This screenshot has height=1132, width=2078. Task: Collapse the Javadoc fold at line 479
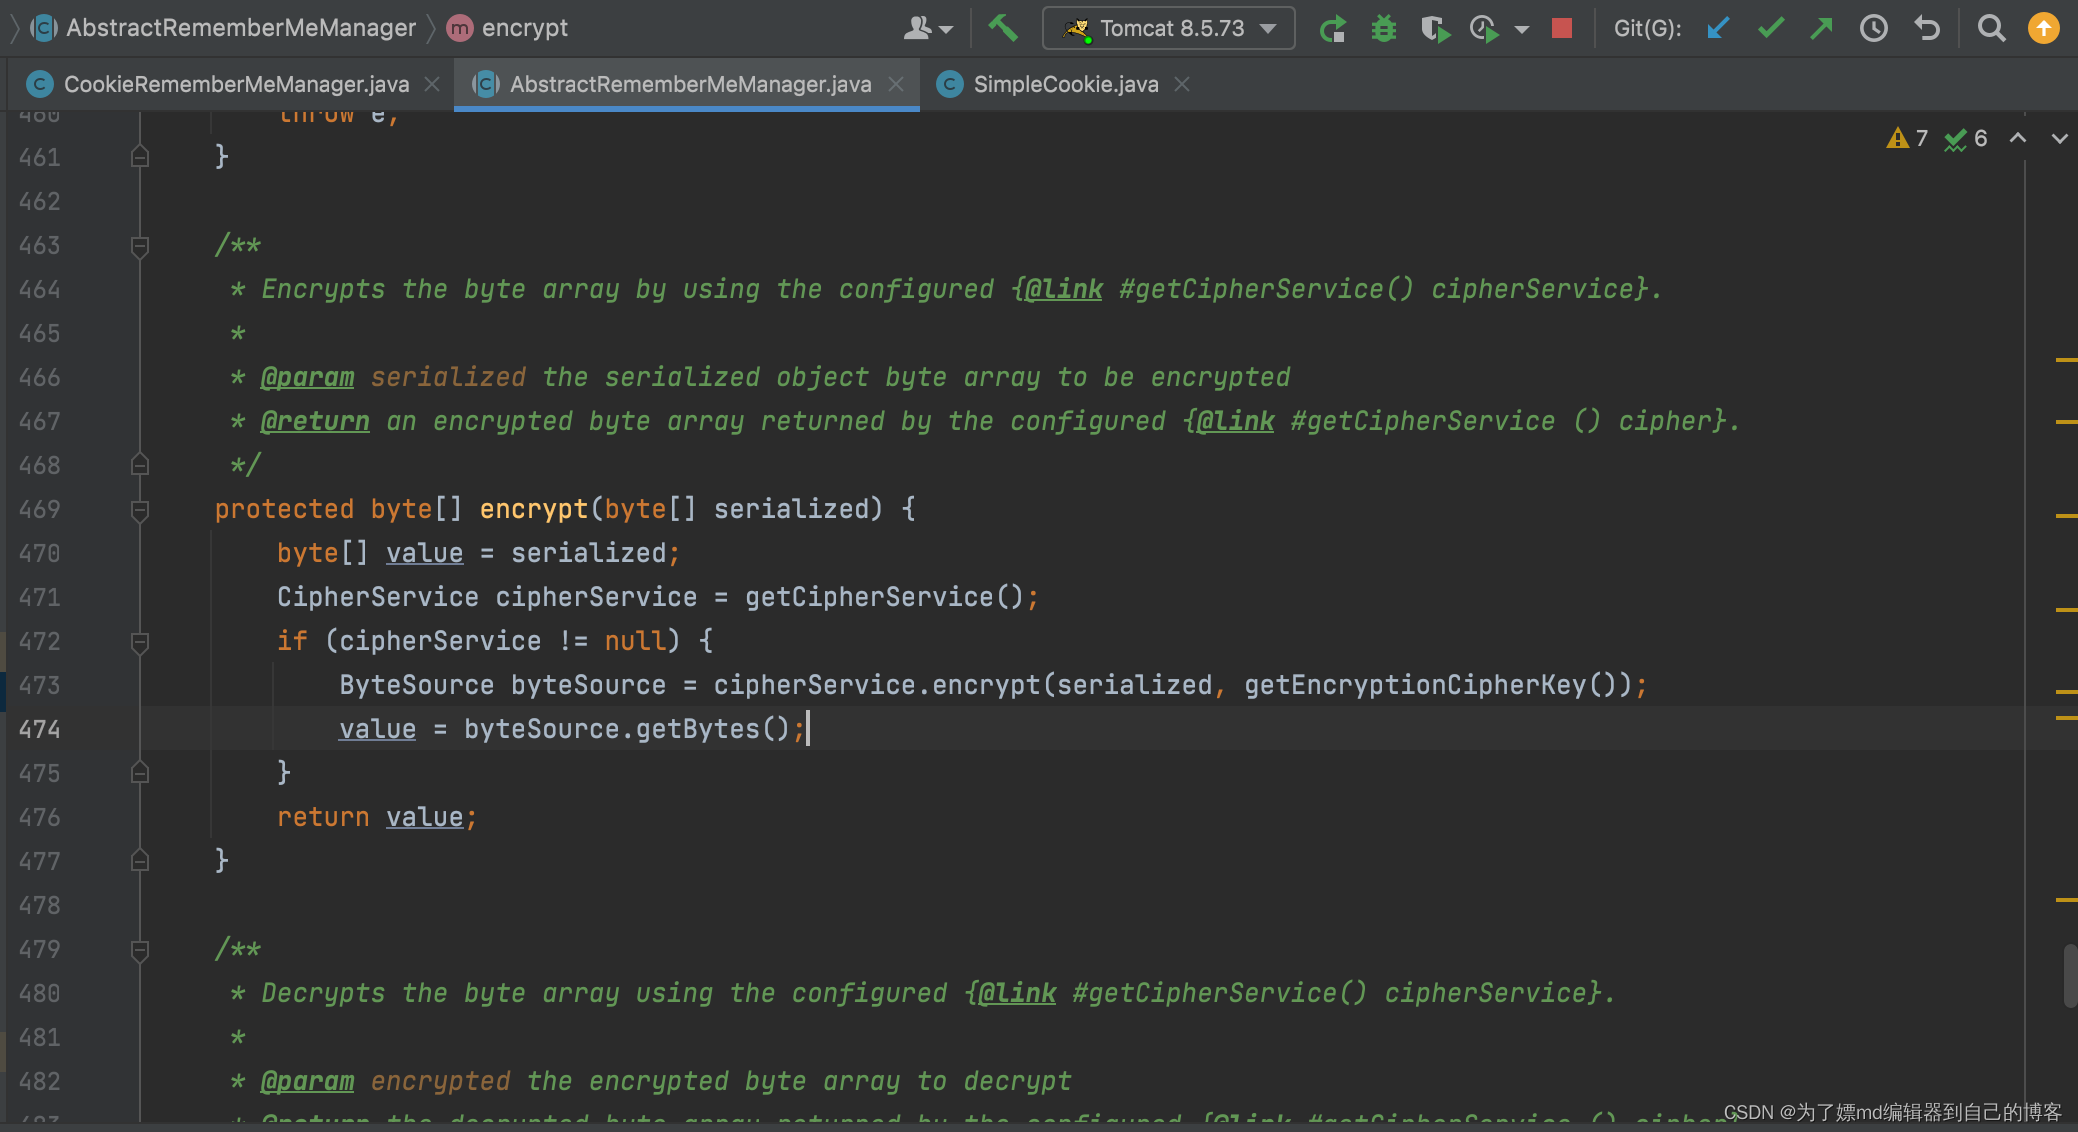pos(140,949)
